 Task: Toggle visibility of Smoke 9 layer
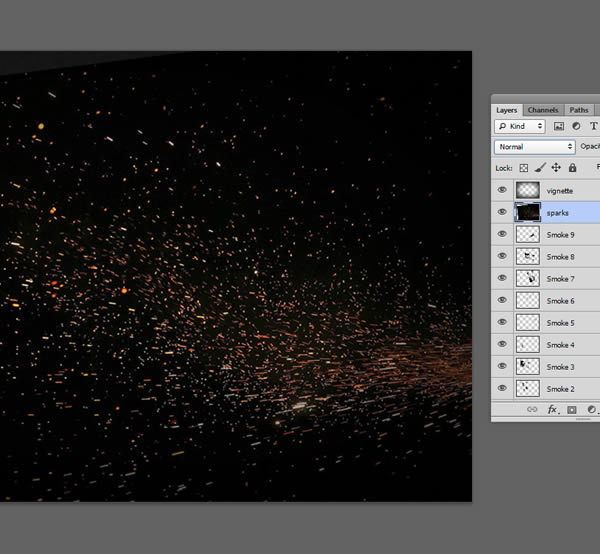(x=502, y=234)
